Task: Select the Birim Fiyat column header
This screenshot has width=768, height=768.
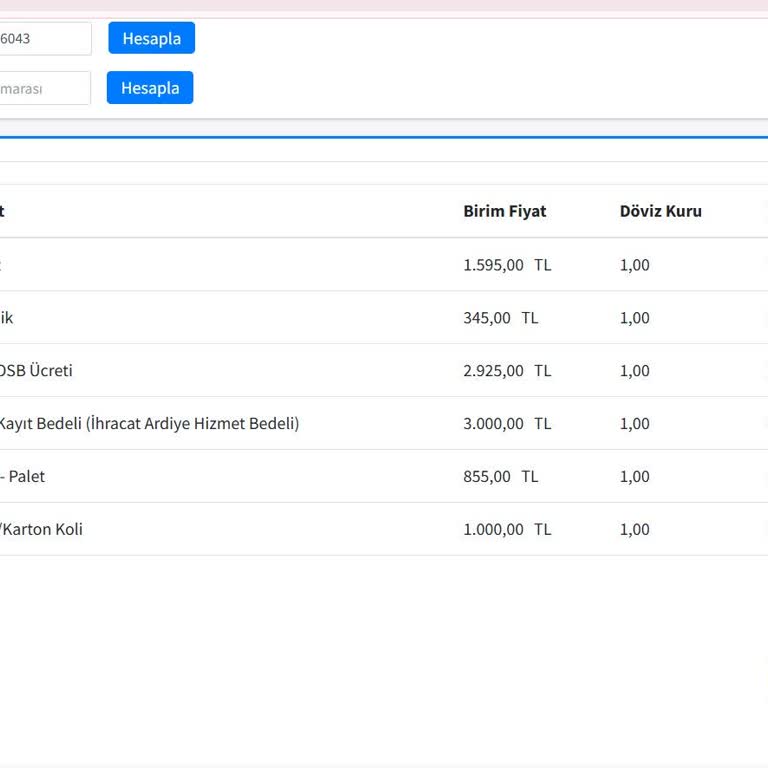Action: 504,211
